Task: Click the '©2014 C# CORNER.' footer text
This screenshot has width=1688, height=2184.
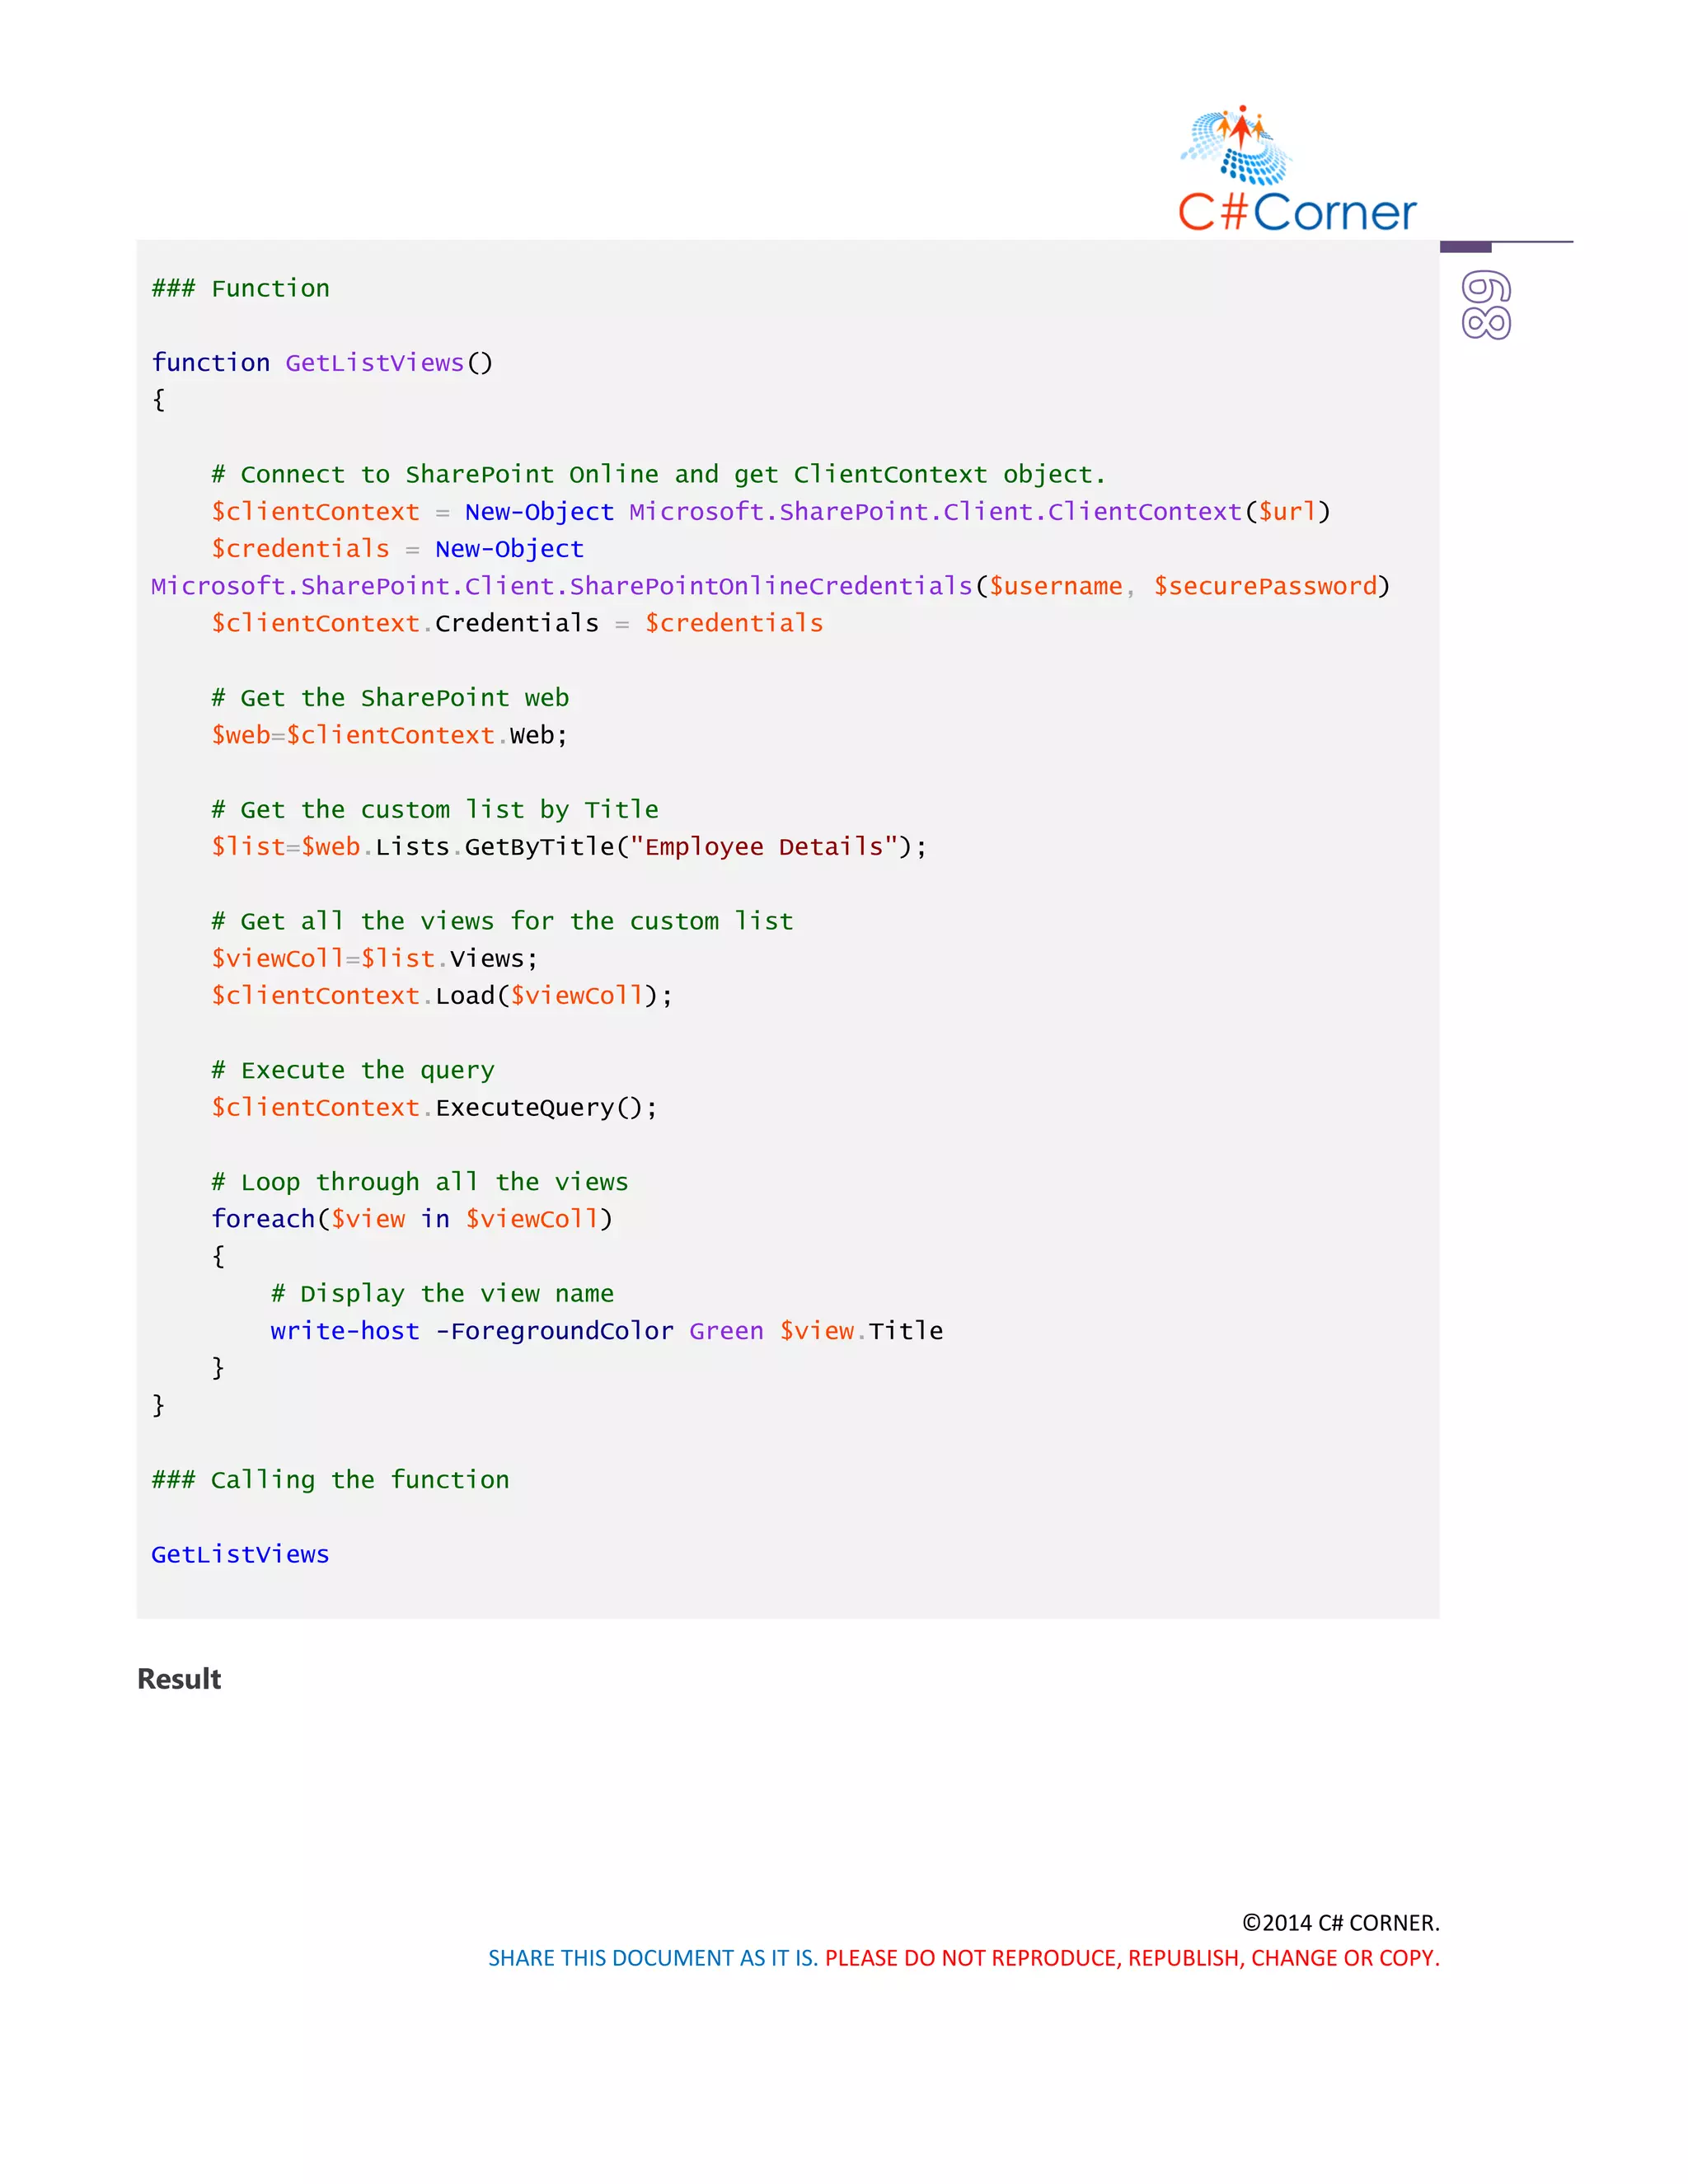Action: [1341, 1923]
